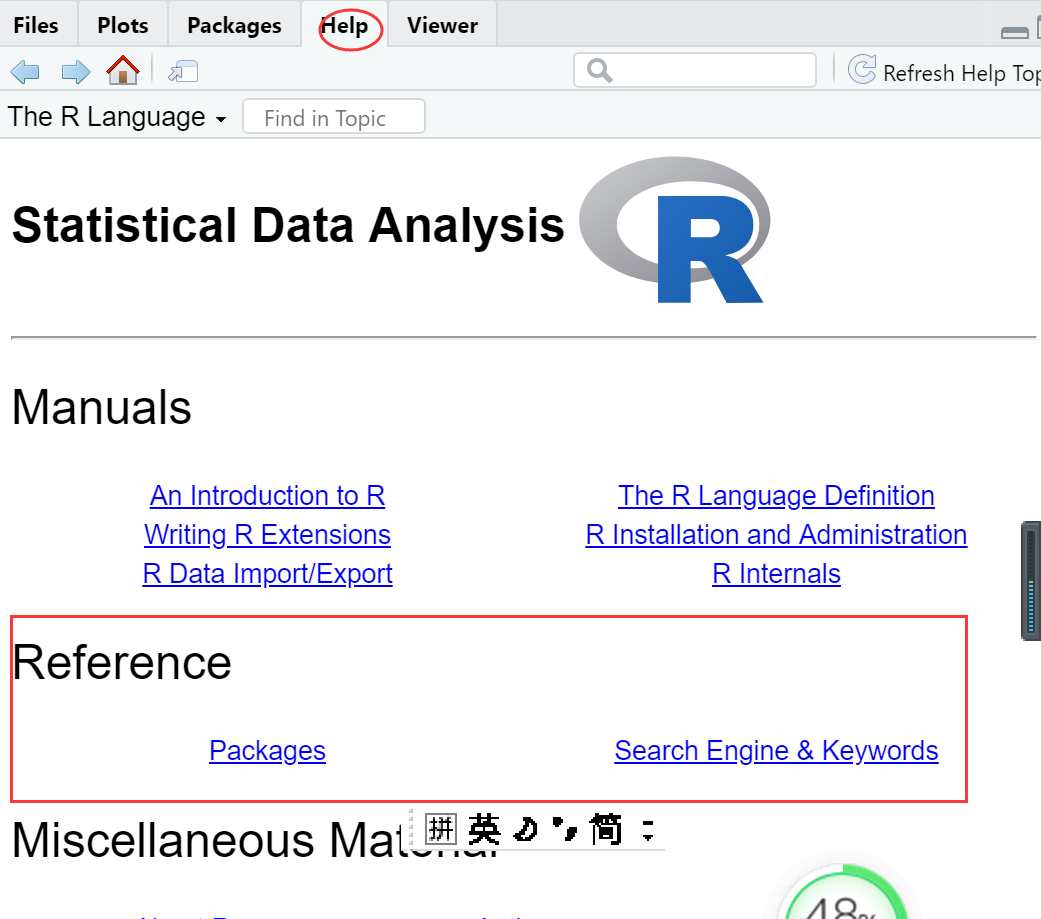Switch to the Plots tab
Image resolution: width=1041 pixels, height=919 pixels.
(123, 25)
